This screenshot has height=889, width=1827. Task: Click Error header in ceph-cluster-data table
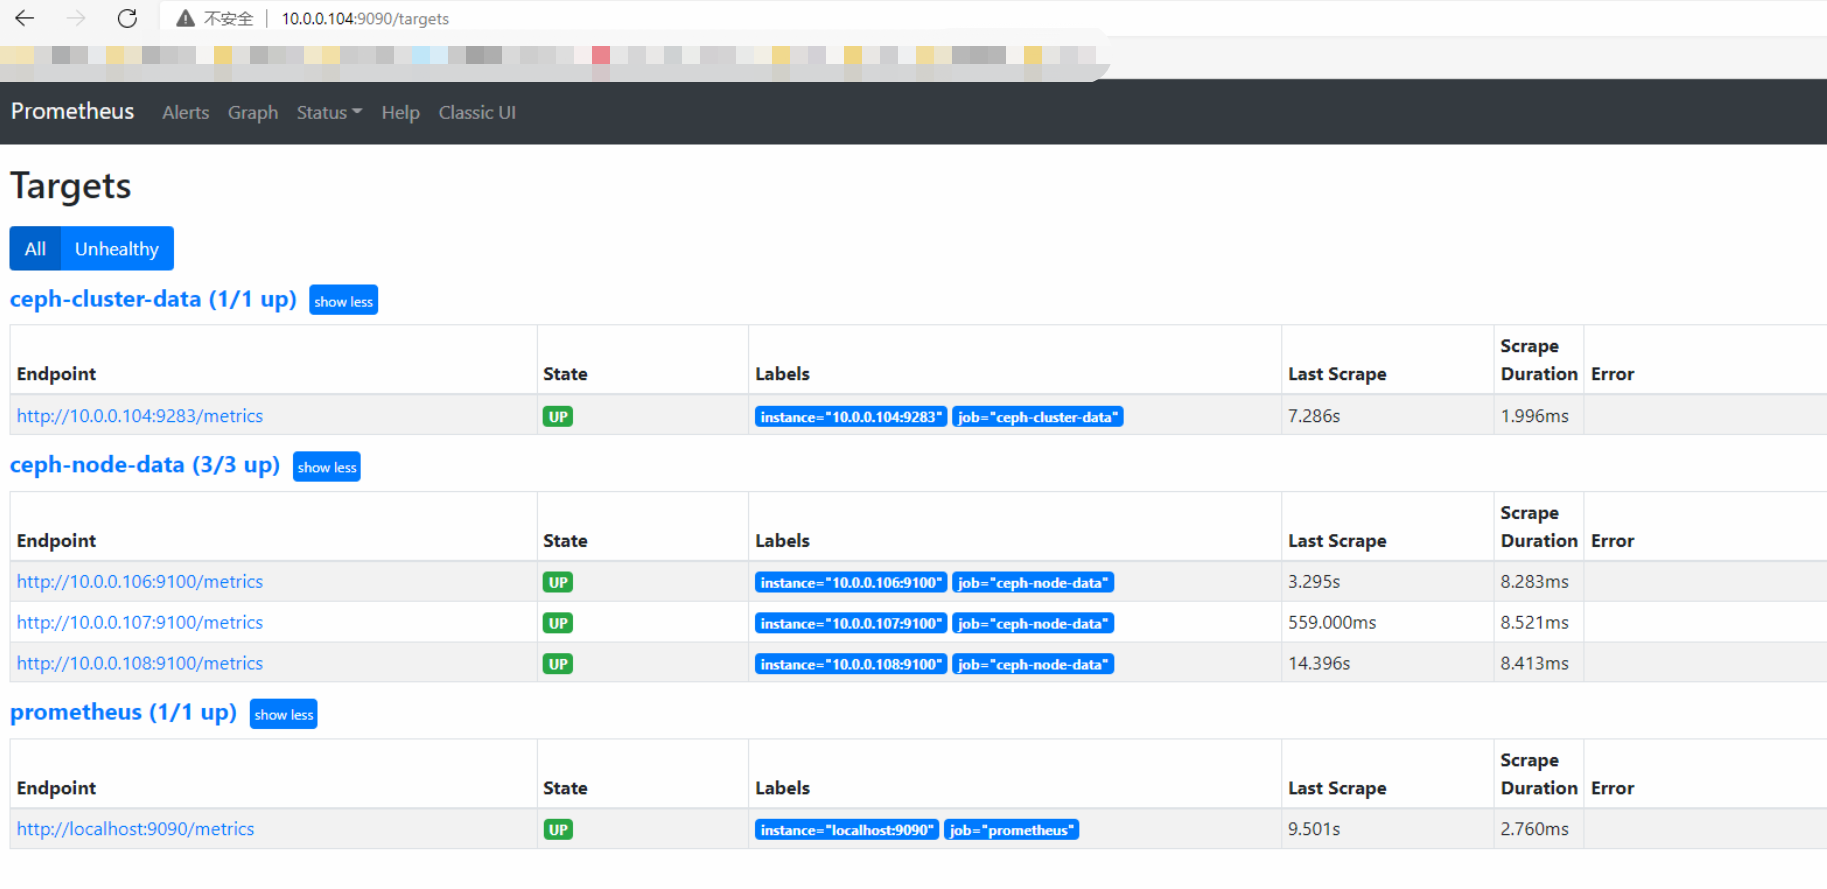tap(1612, 373)
